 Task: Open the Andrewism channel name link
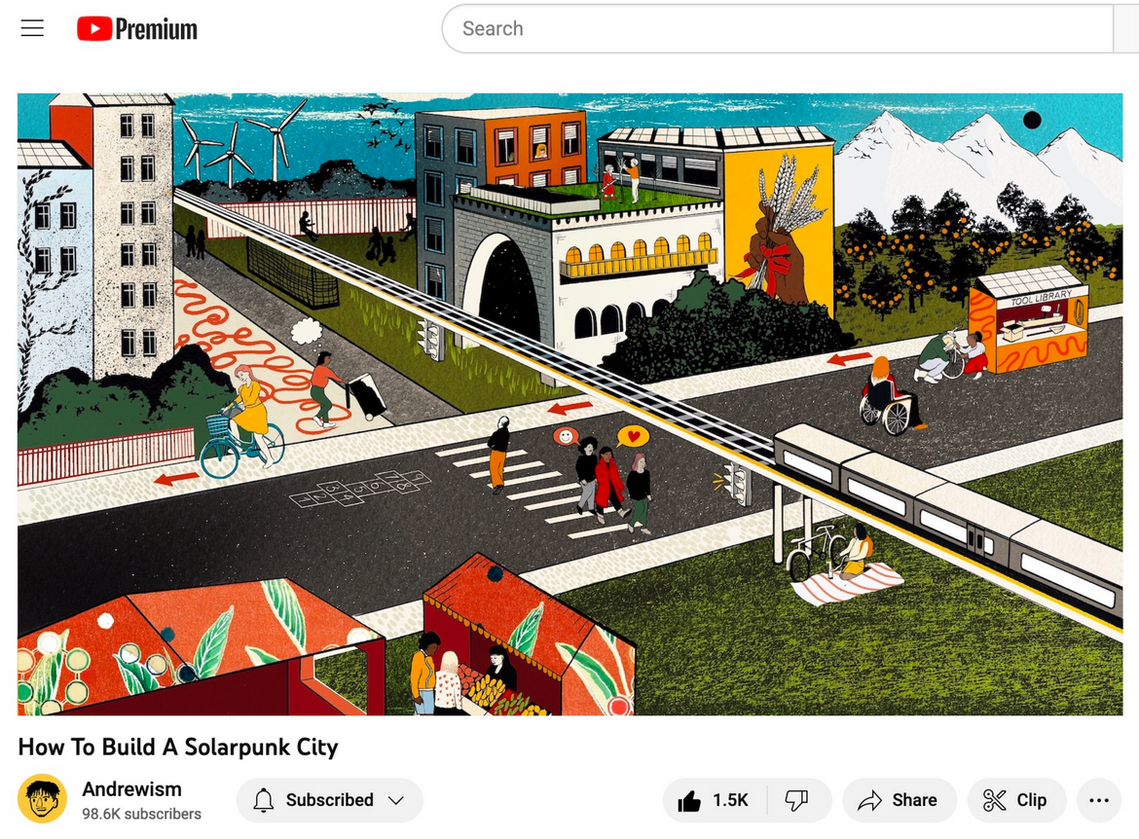pyautogui.click(x=131, y=789)
